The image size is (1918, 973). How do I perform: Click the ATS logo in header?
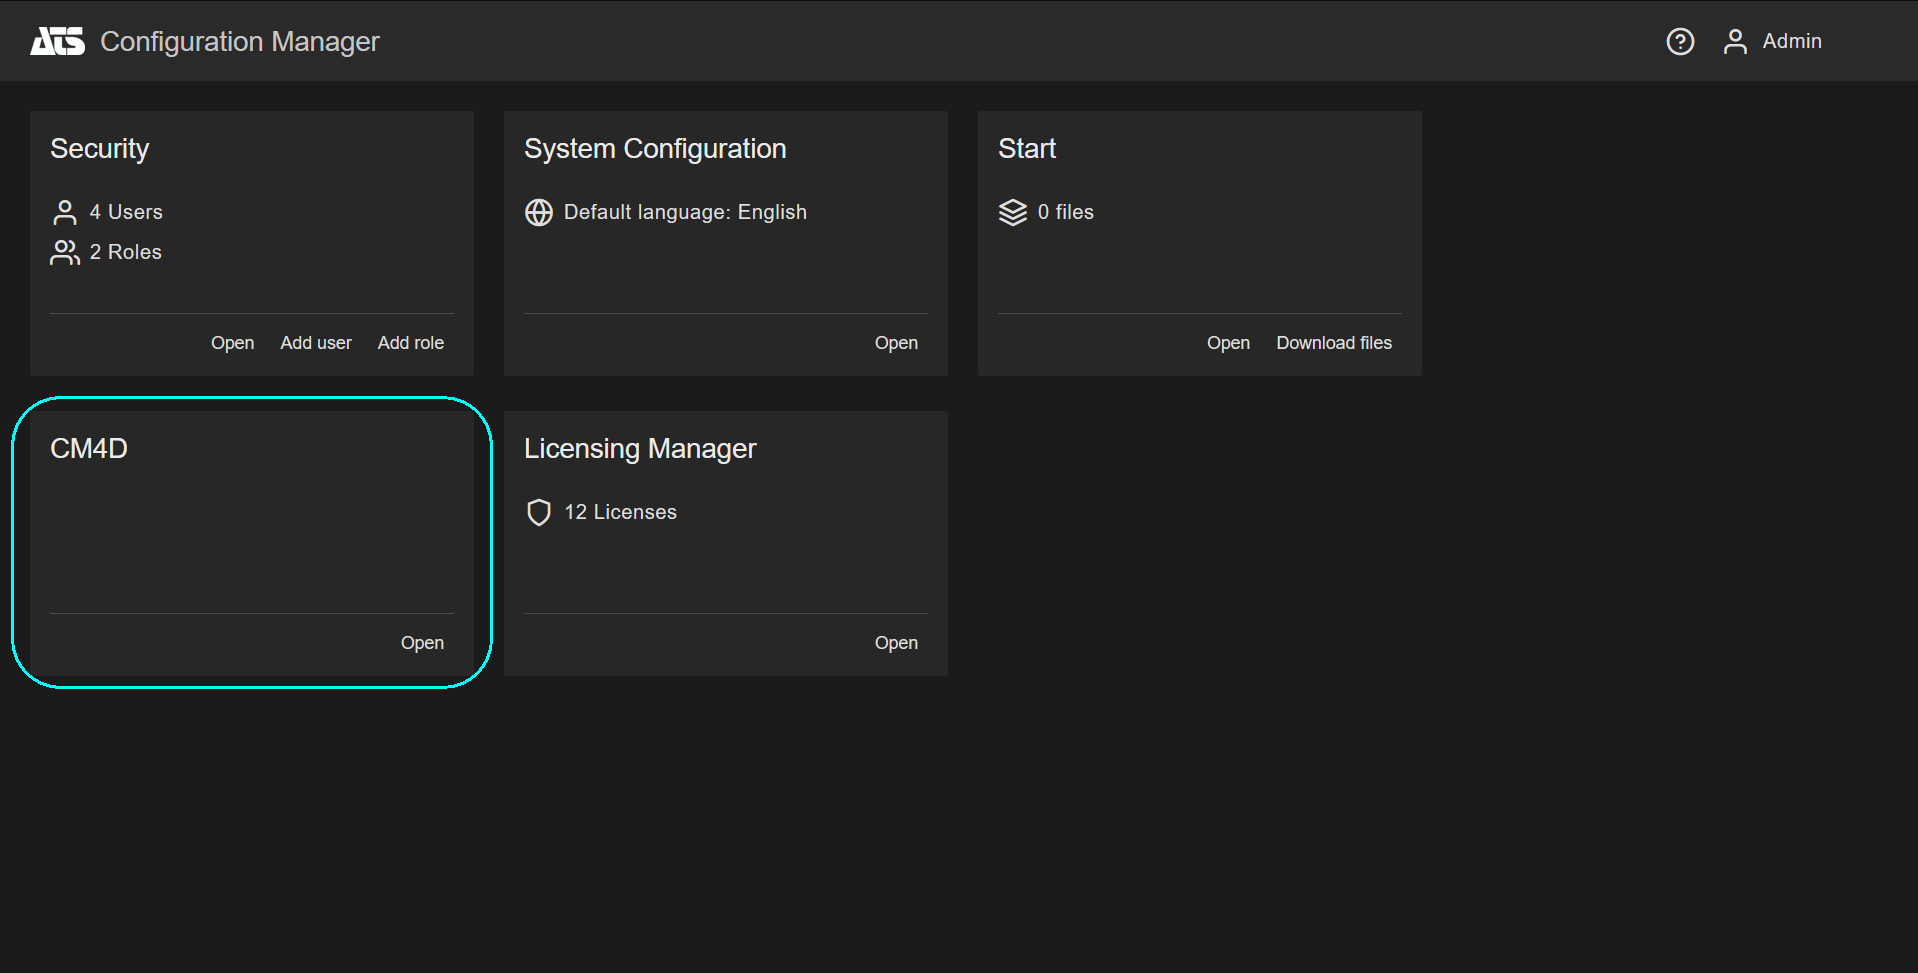click(57, 41)
